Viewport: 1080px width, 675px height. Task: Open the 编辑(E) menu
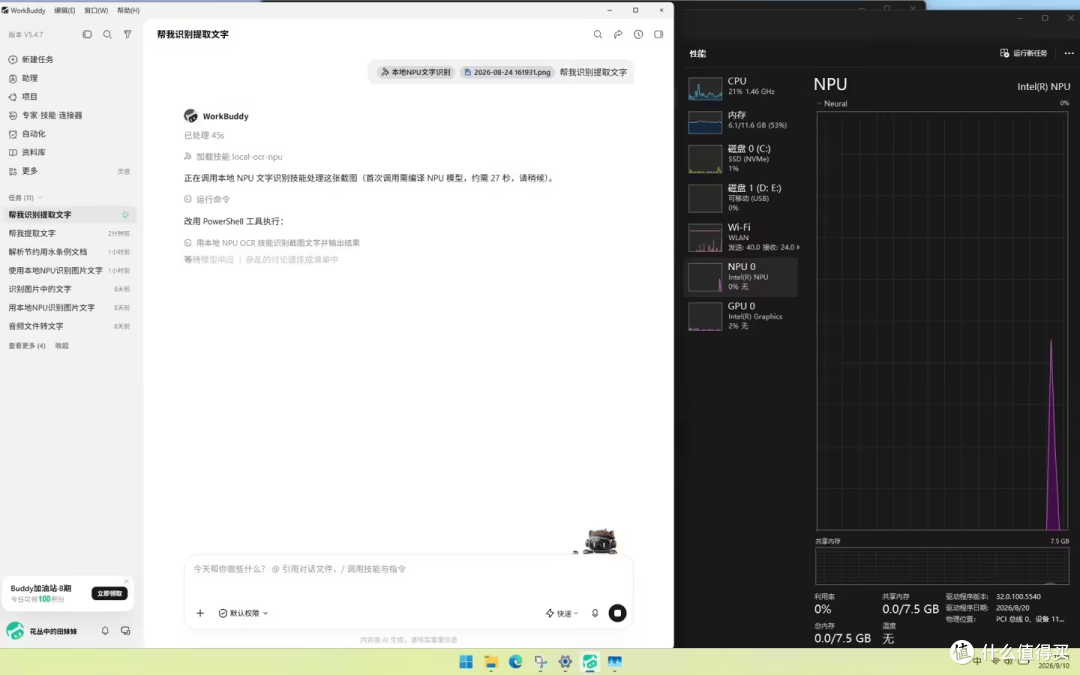[x=65, y=10]
